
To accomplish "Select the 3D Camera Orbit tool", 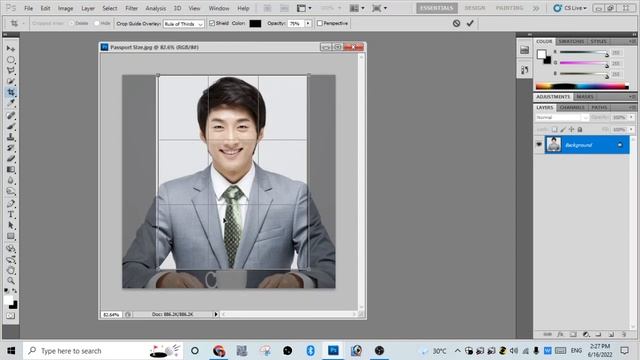I will point(11,259).
